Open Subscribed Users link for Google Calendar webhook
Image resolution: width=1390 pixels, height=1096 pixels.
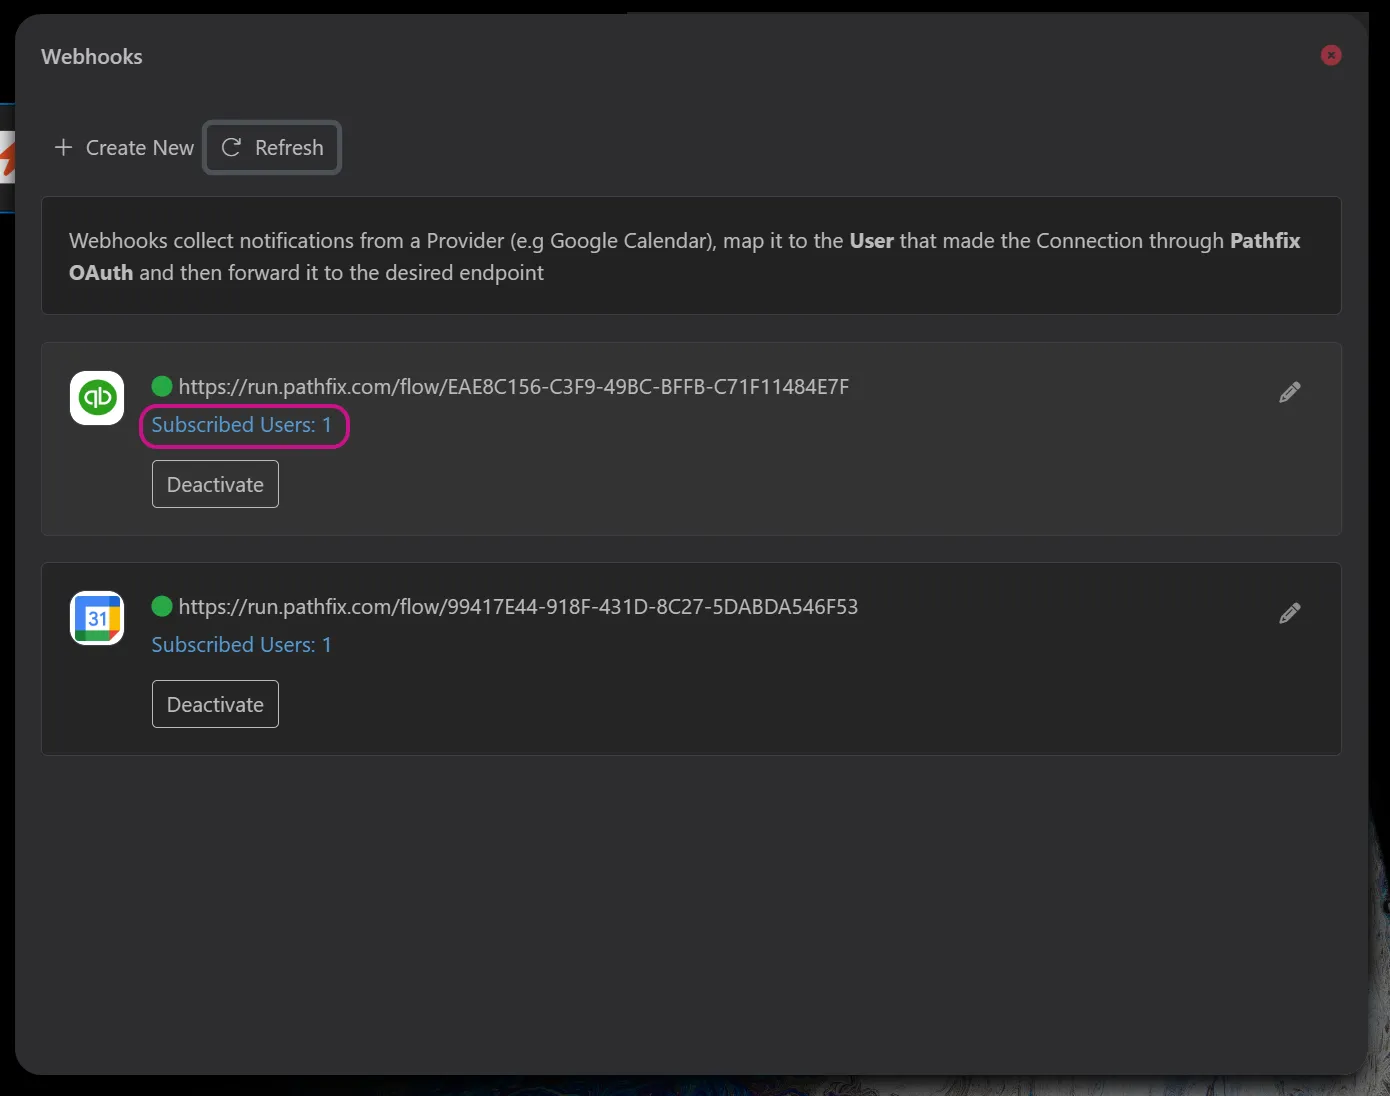[241, 645]
